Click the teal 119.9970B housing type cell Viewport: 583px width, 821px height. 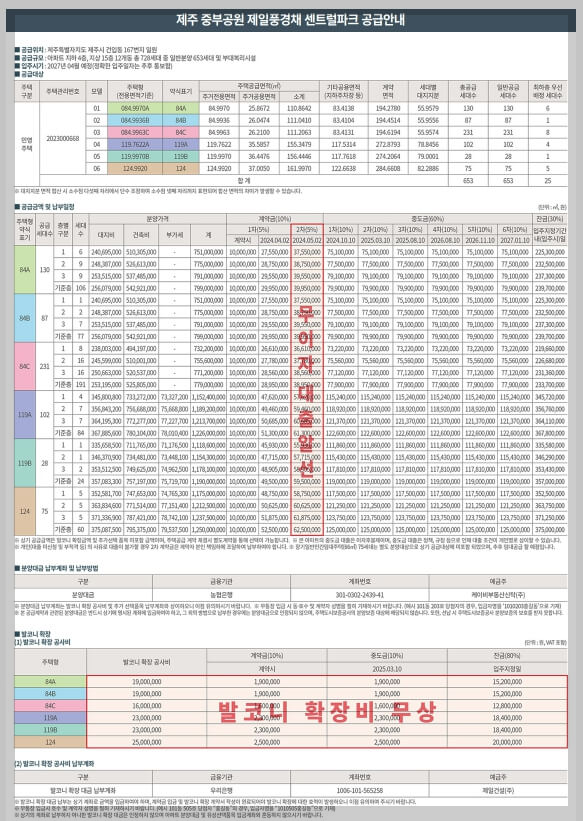(135, 157)
